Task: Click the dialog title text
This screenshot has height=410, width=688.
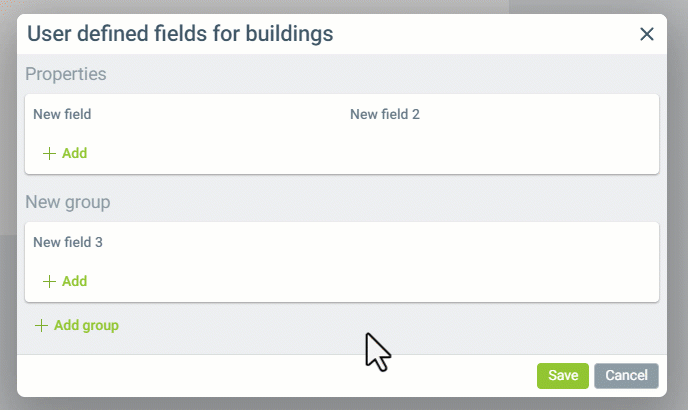Action: (180, 34)
